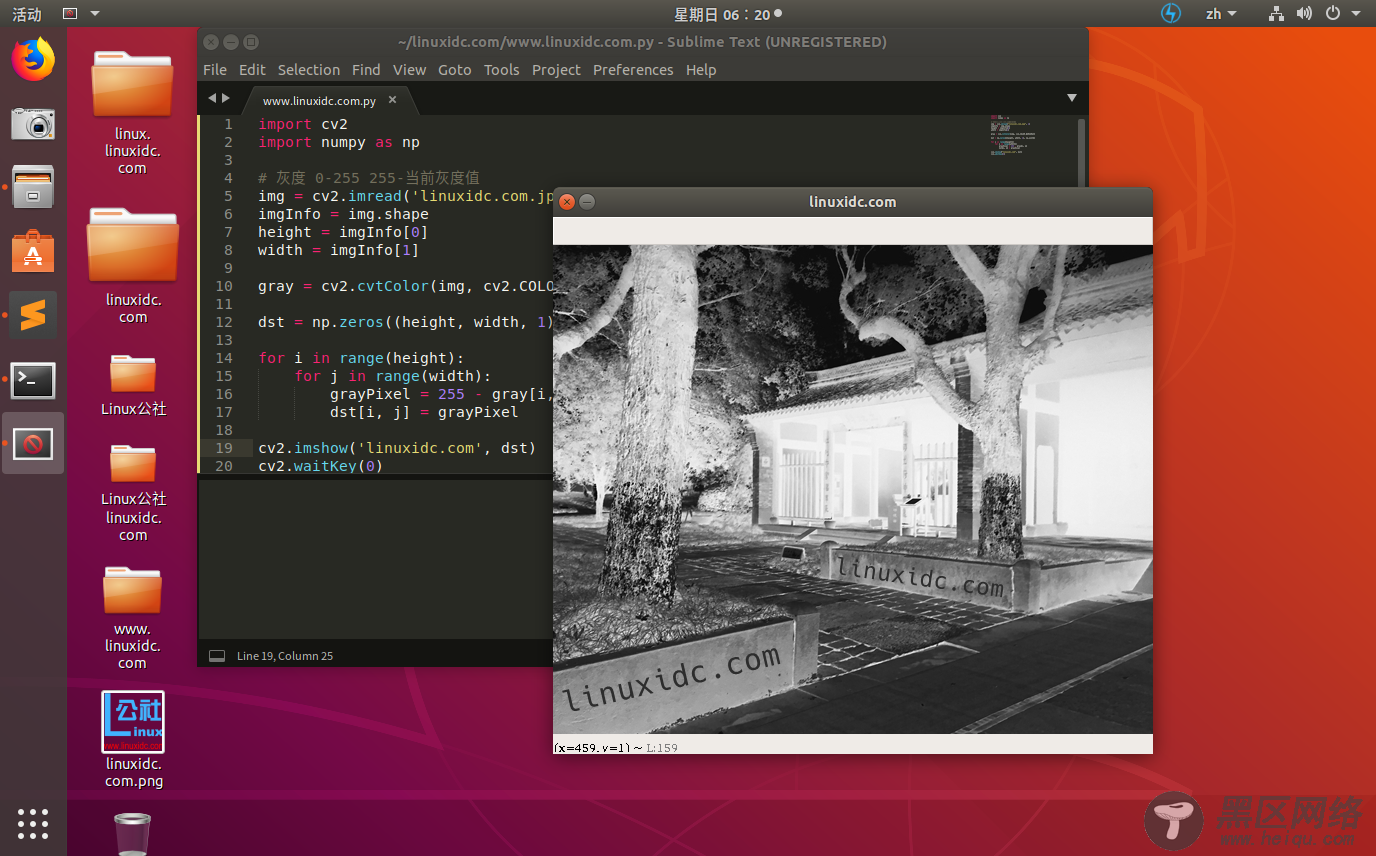Click the 'import numpy as np' line
Viewport: 1376px width, 856px height.
click(339, 142)
